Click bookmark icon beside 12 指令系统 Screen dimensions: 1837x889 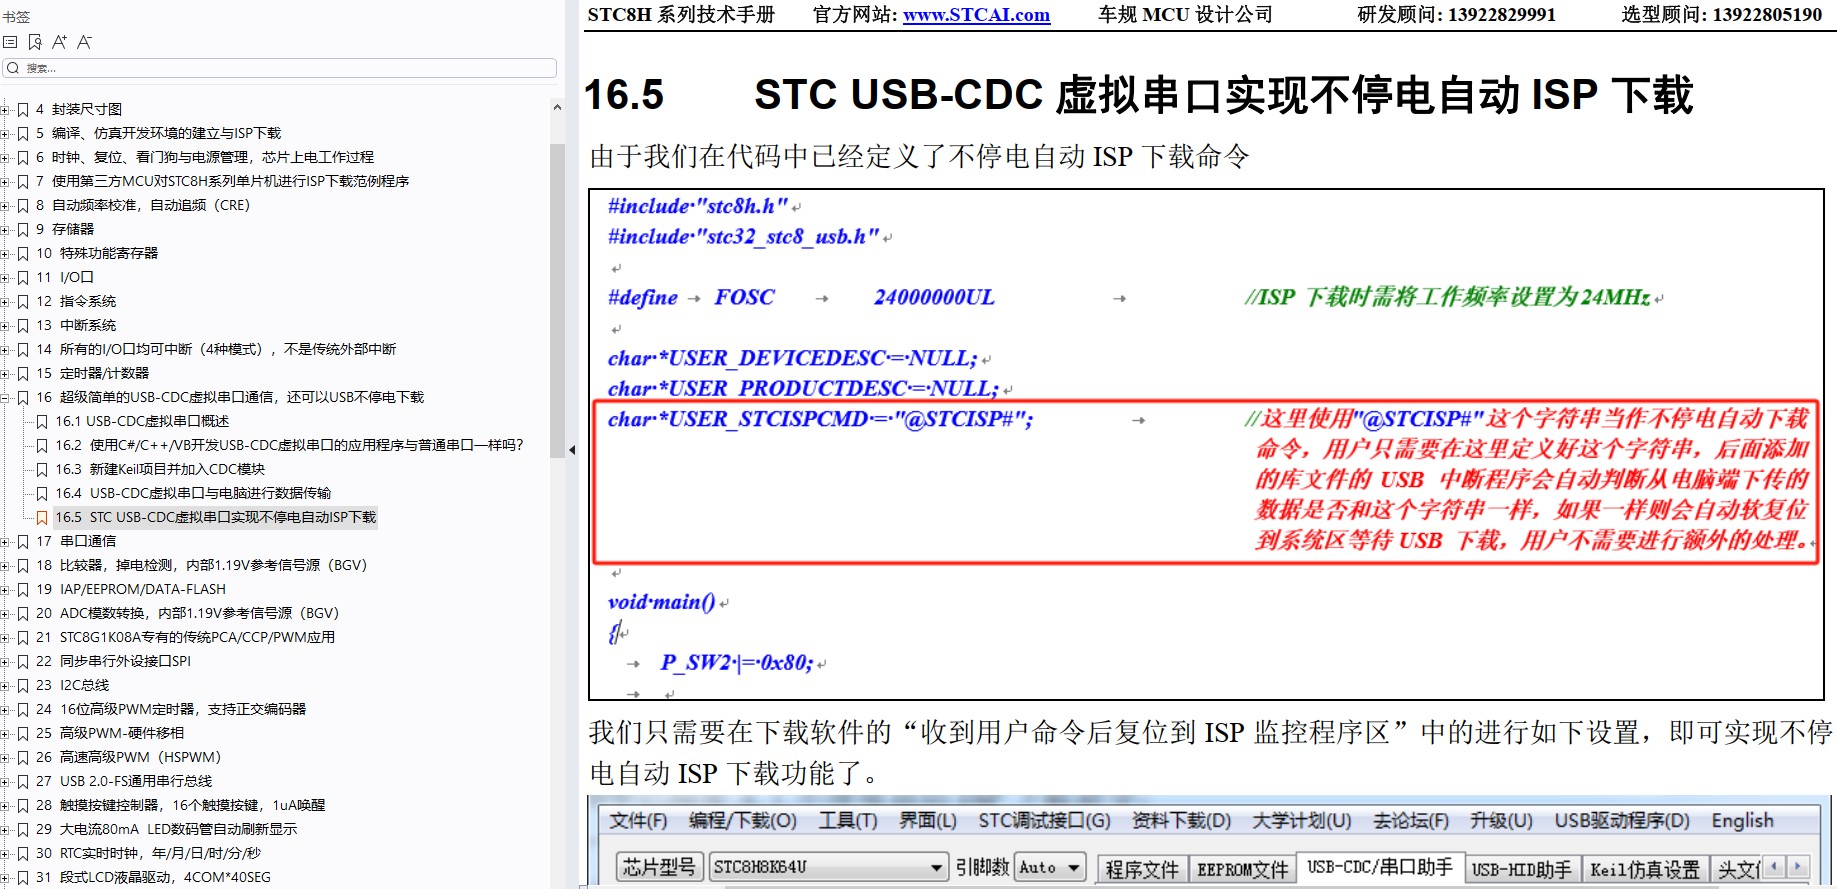(23, 301)
